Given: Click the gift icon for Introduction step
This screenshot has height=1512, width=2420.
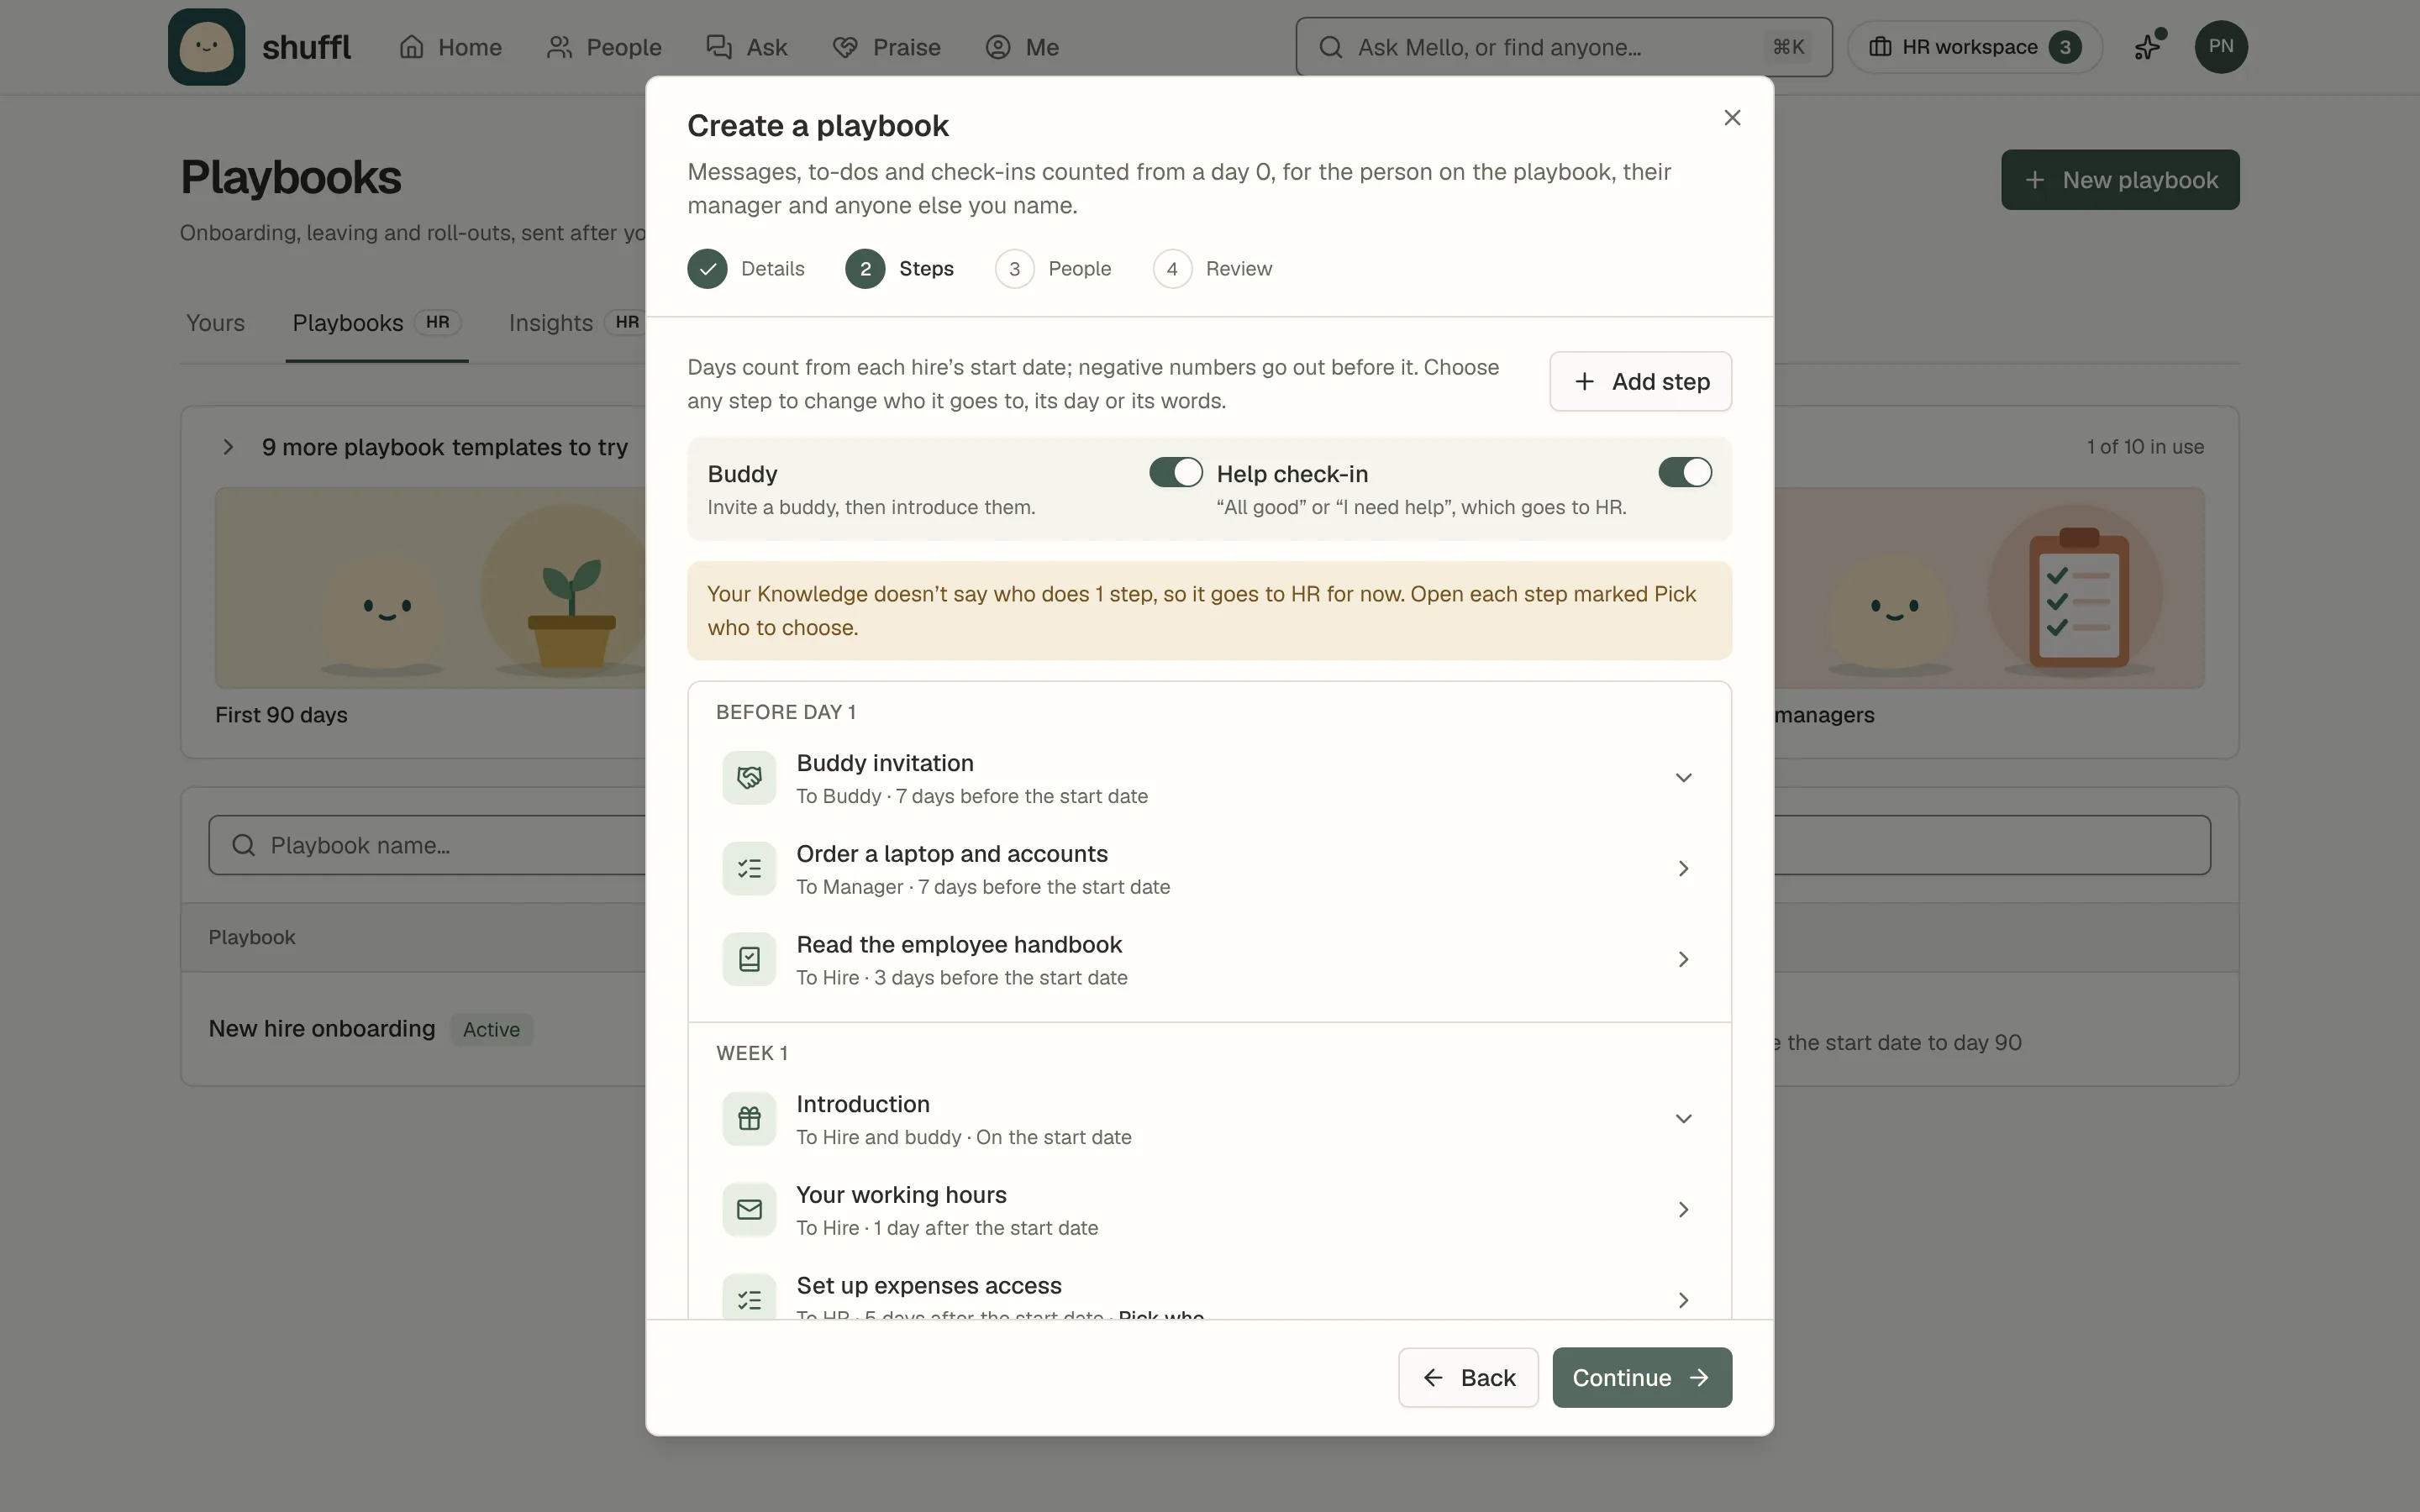Looking at the screenshot, I should pos(749,1119).
